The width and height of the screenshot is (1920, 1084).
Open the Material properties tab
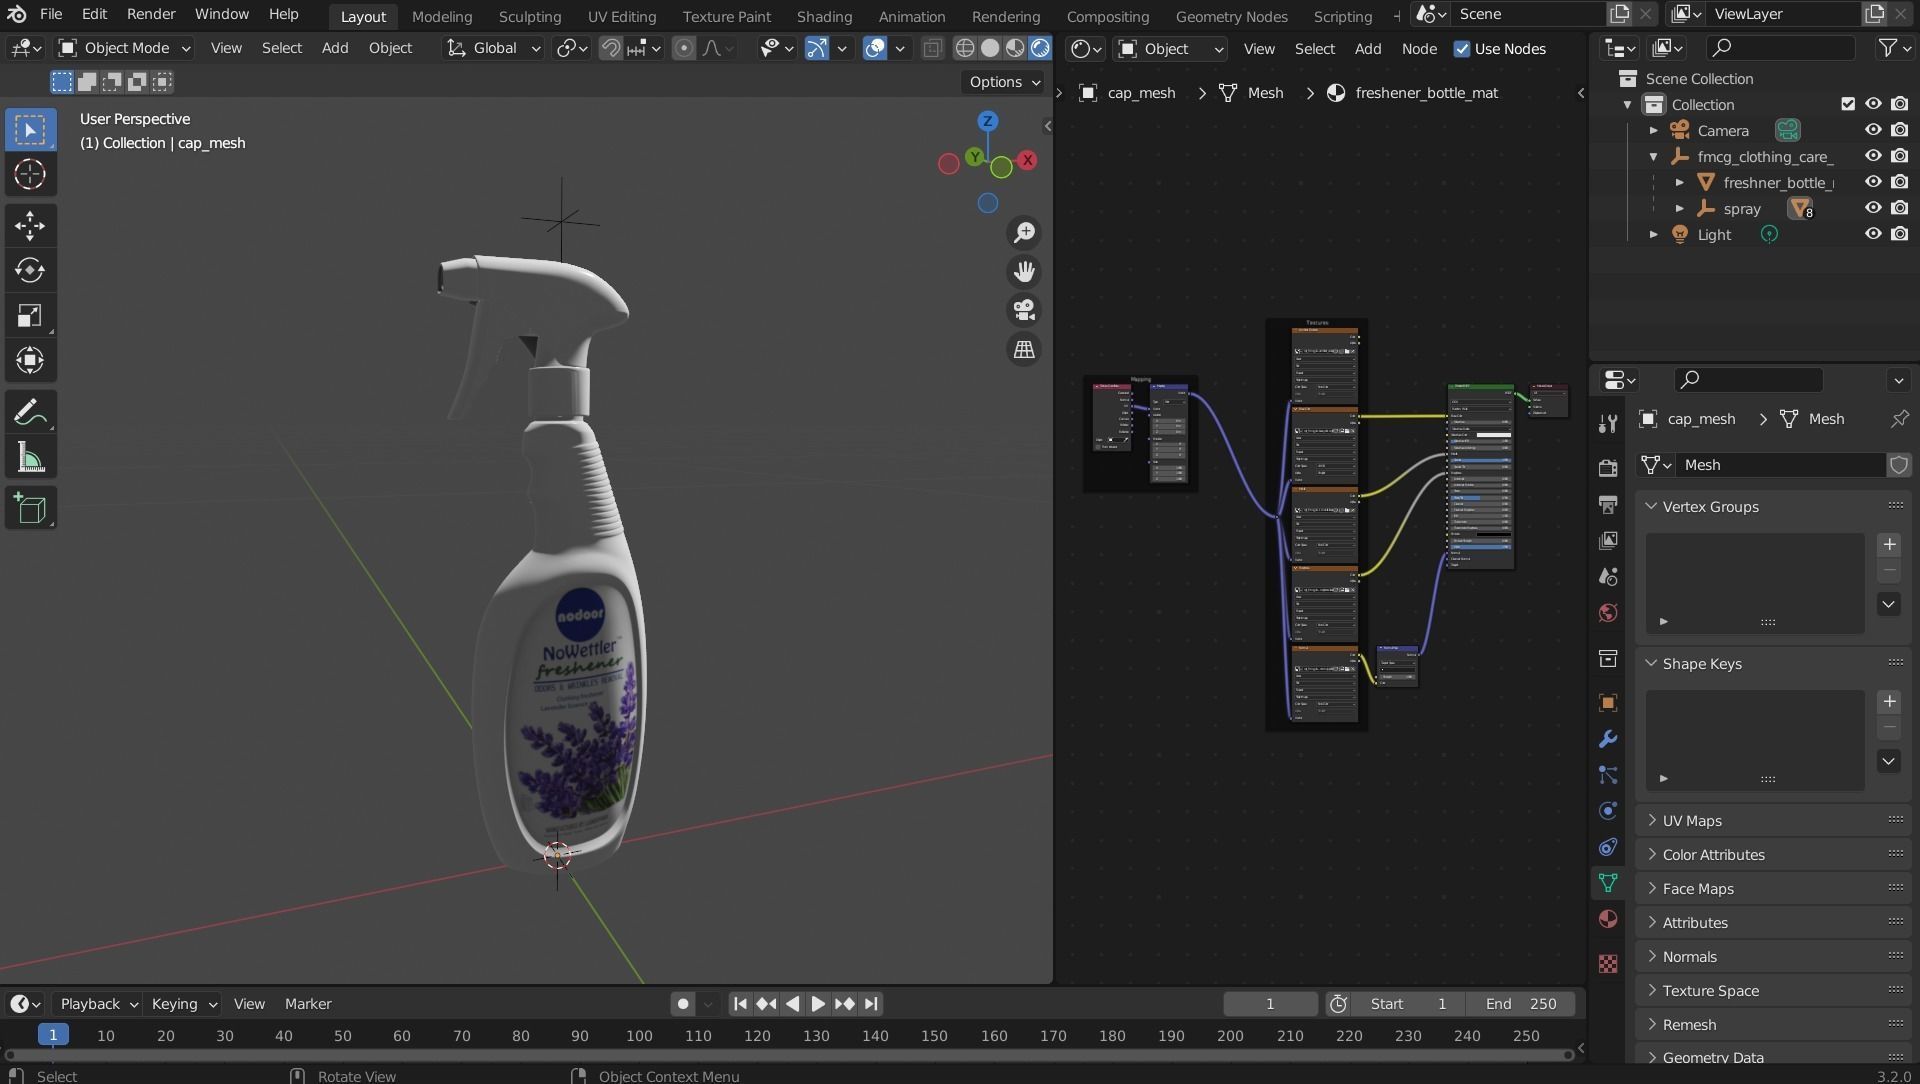[x=1608, y=919]
